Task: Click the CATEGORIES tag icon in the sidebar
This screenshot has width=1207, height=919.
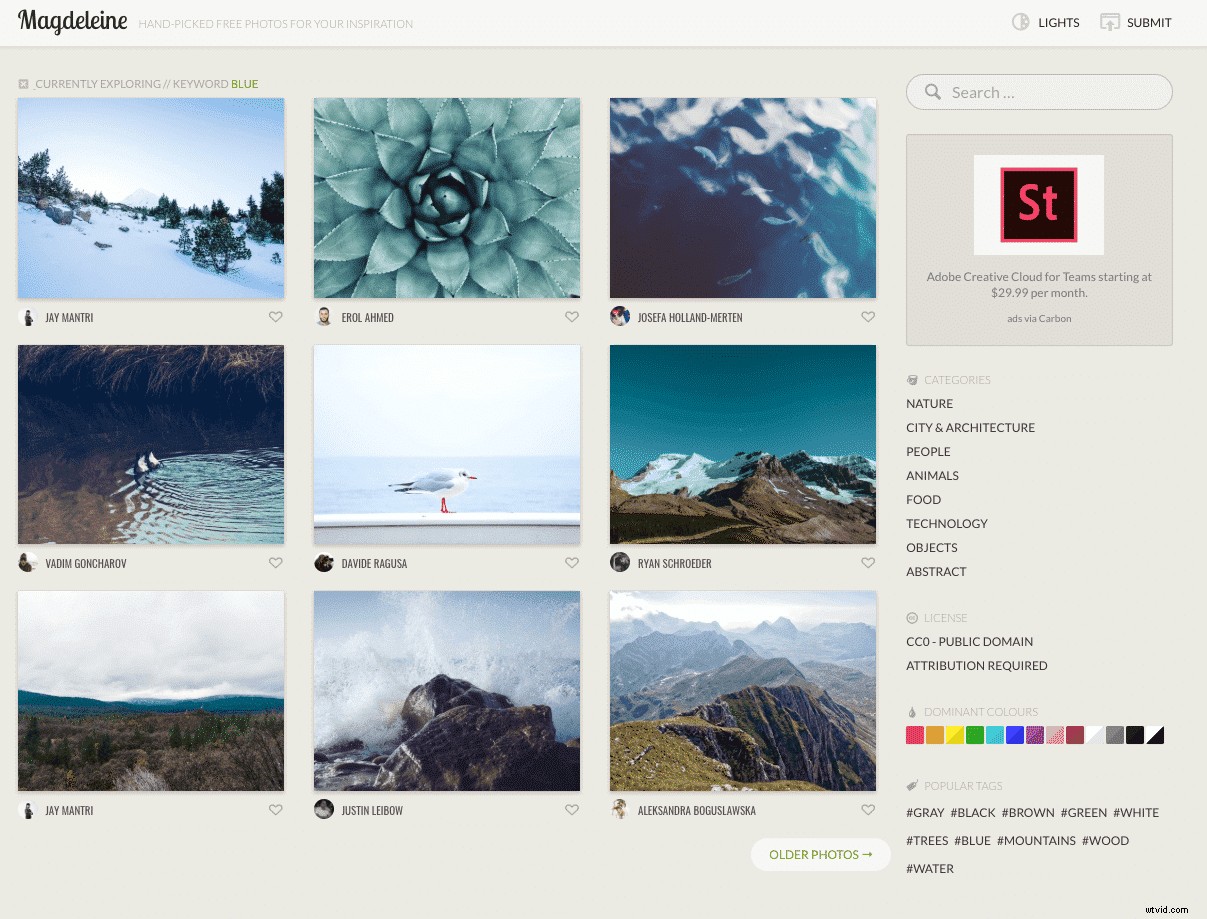Action: point(911,380)
